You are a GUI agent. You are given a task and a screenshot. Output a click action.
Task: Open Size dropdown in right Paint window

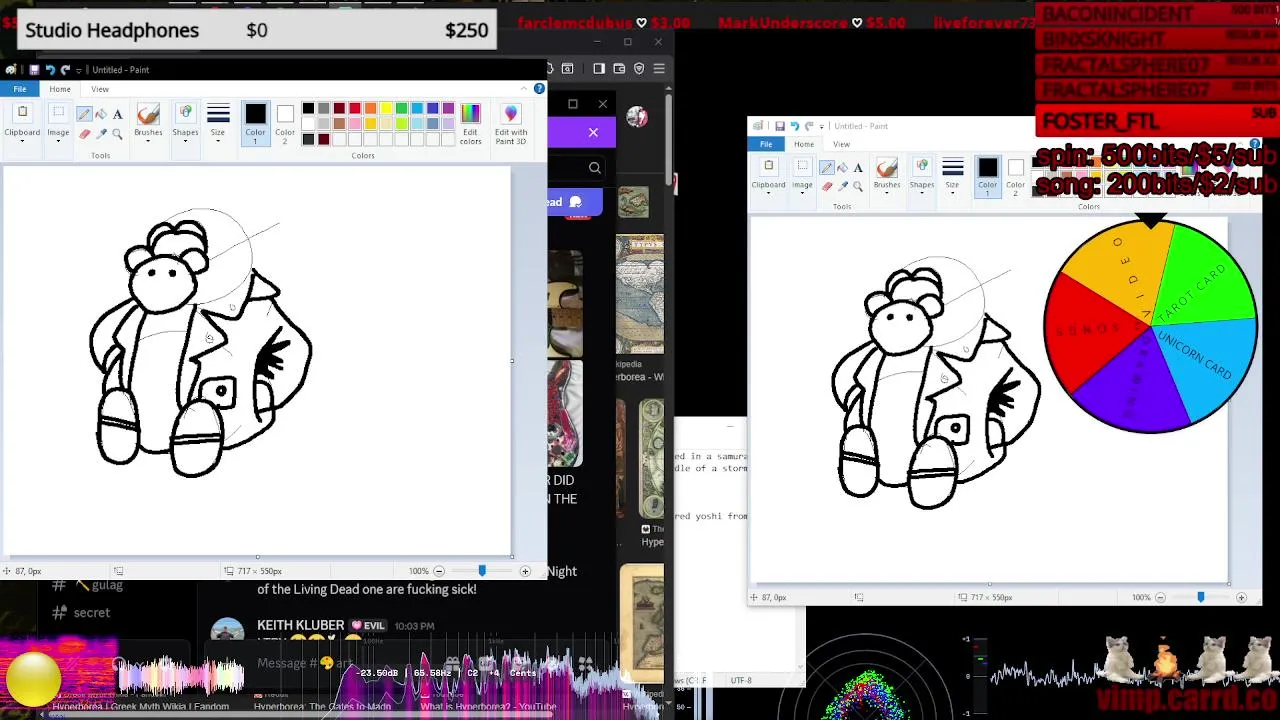point(952,175)
